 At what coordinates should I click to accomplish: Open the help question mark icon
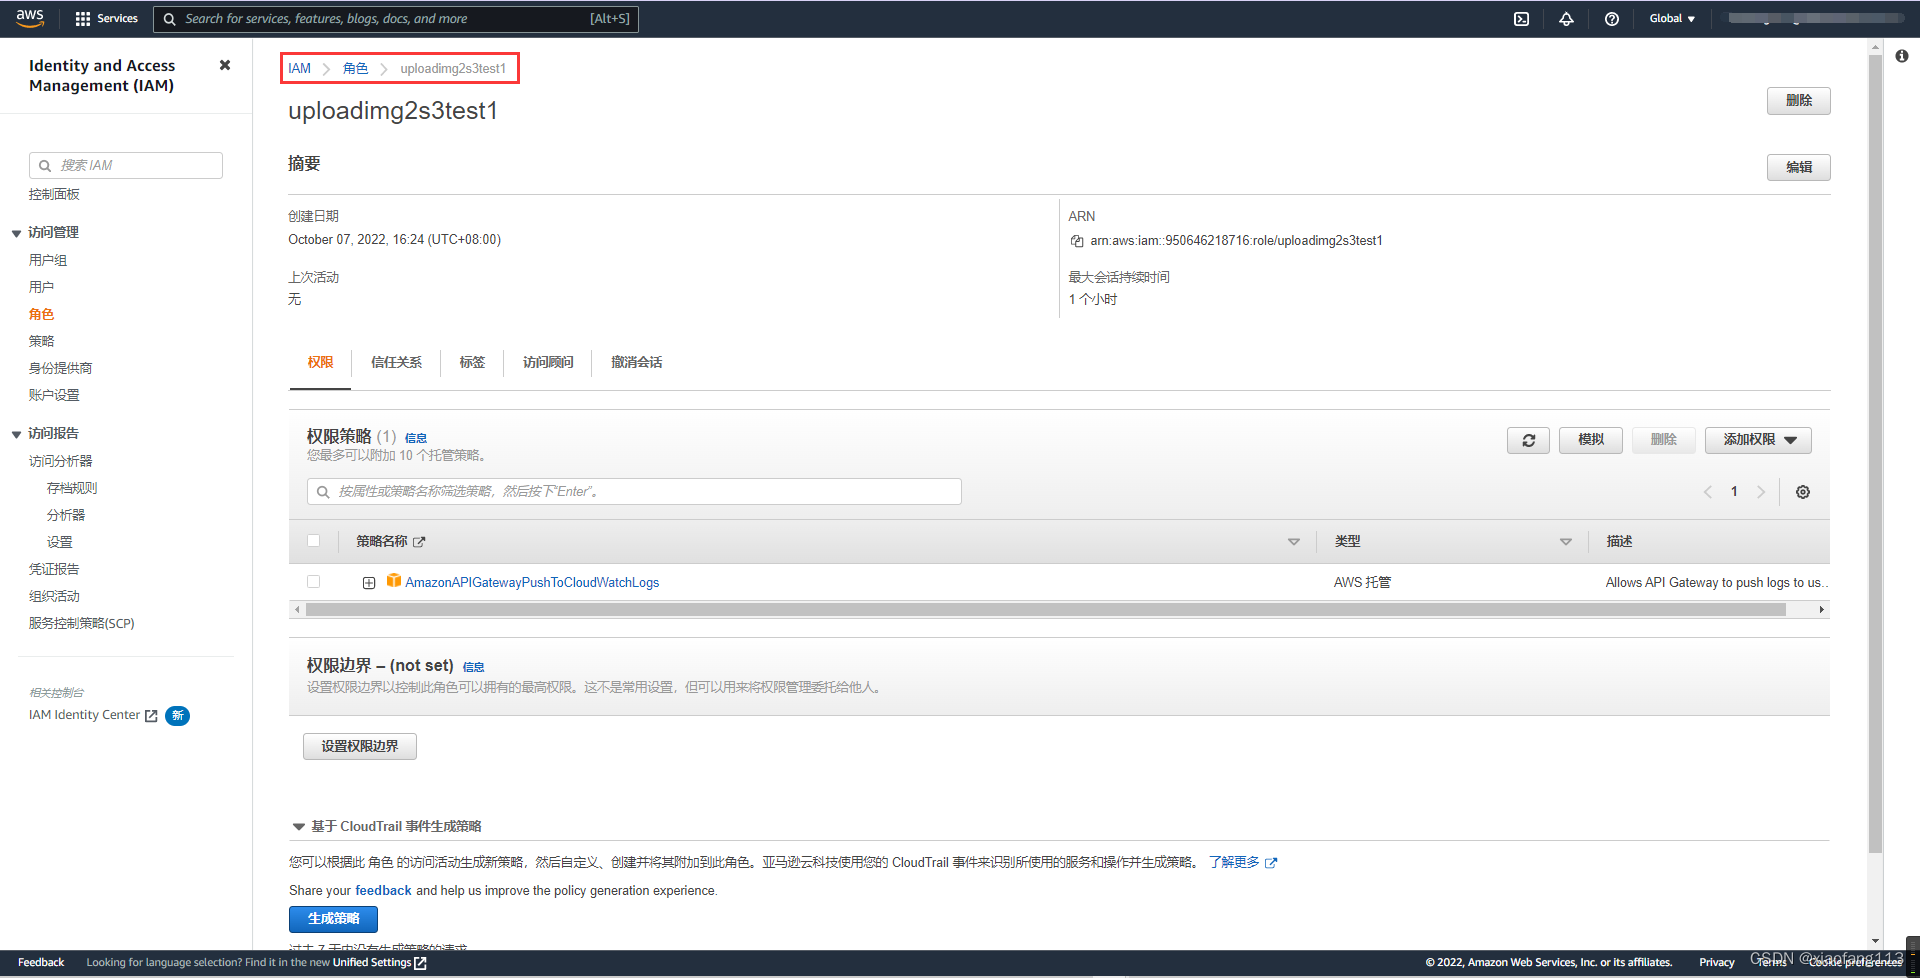pyautogui.click(x=1612, y=19)
